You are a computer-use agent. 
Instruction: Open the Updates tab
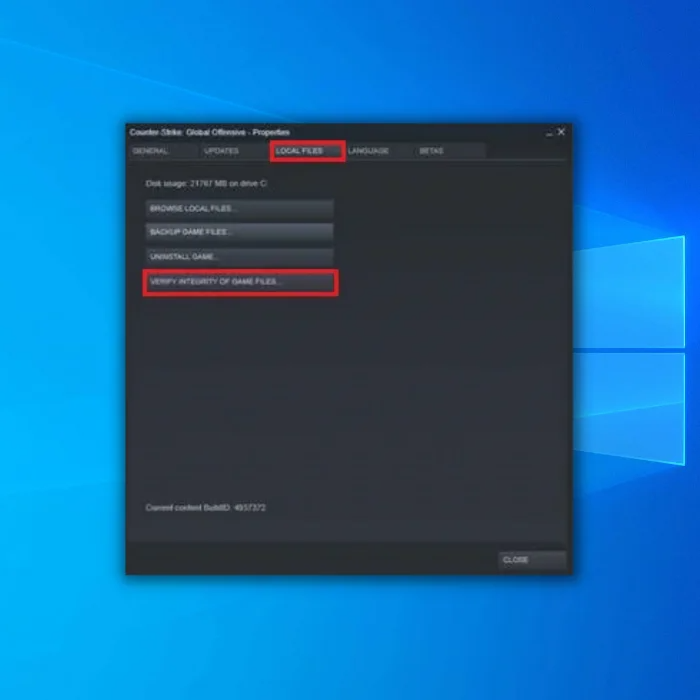pos(233,151)
